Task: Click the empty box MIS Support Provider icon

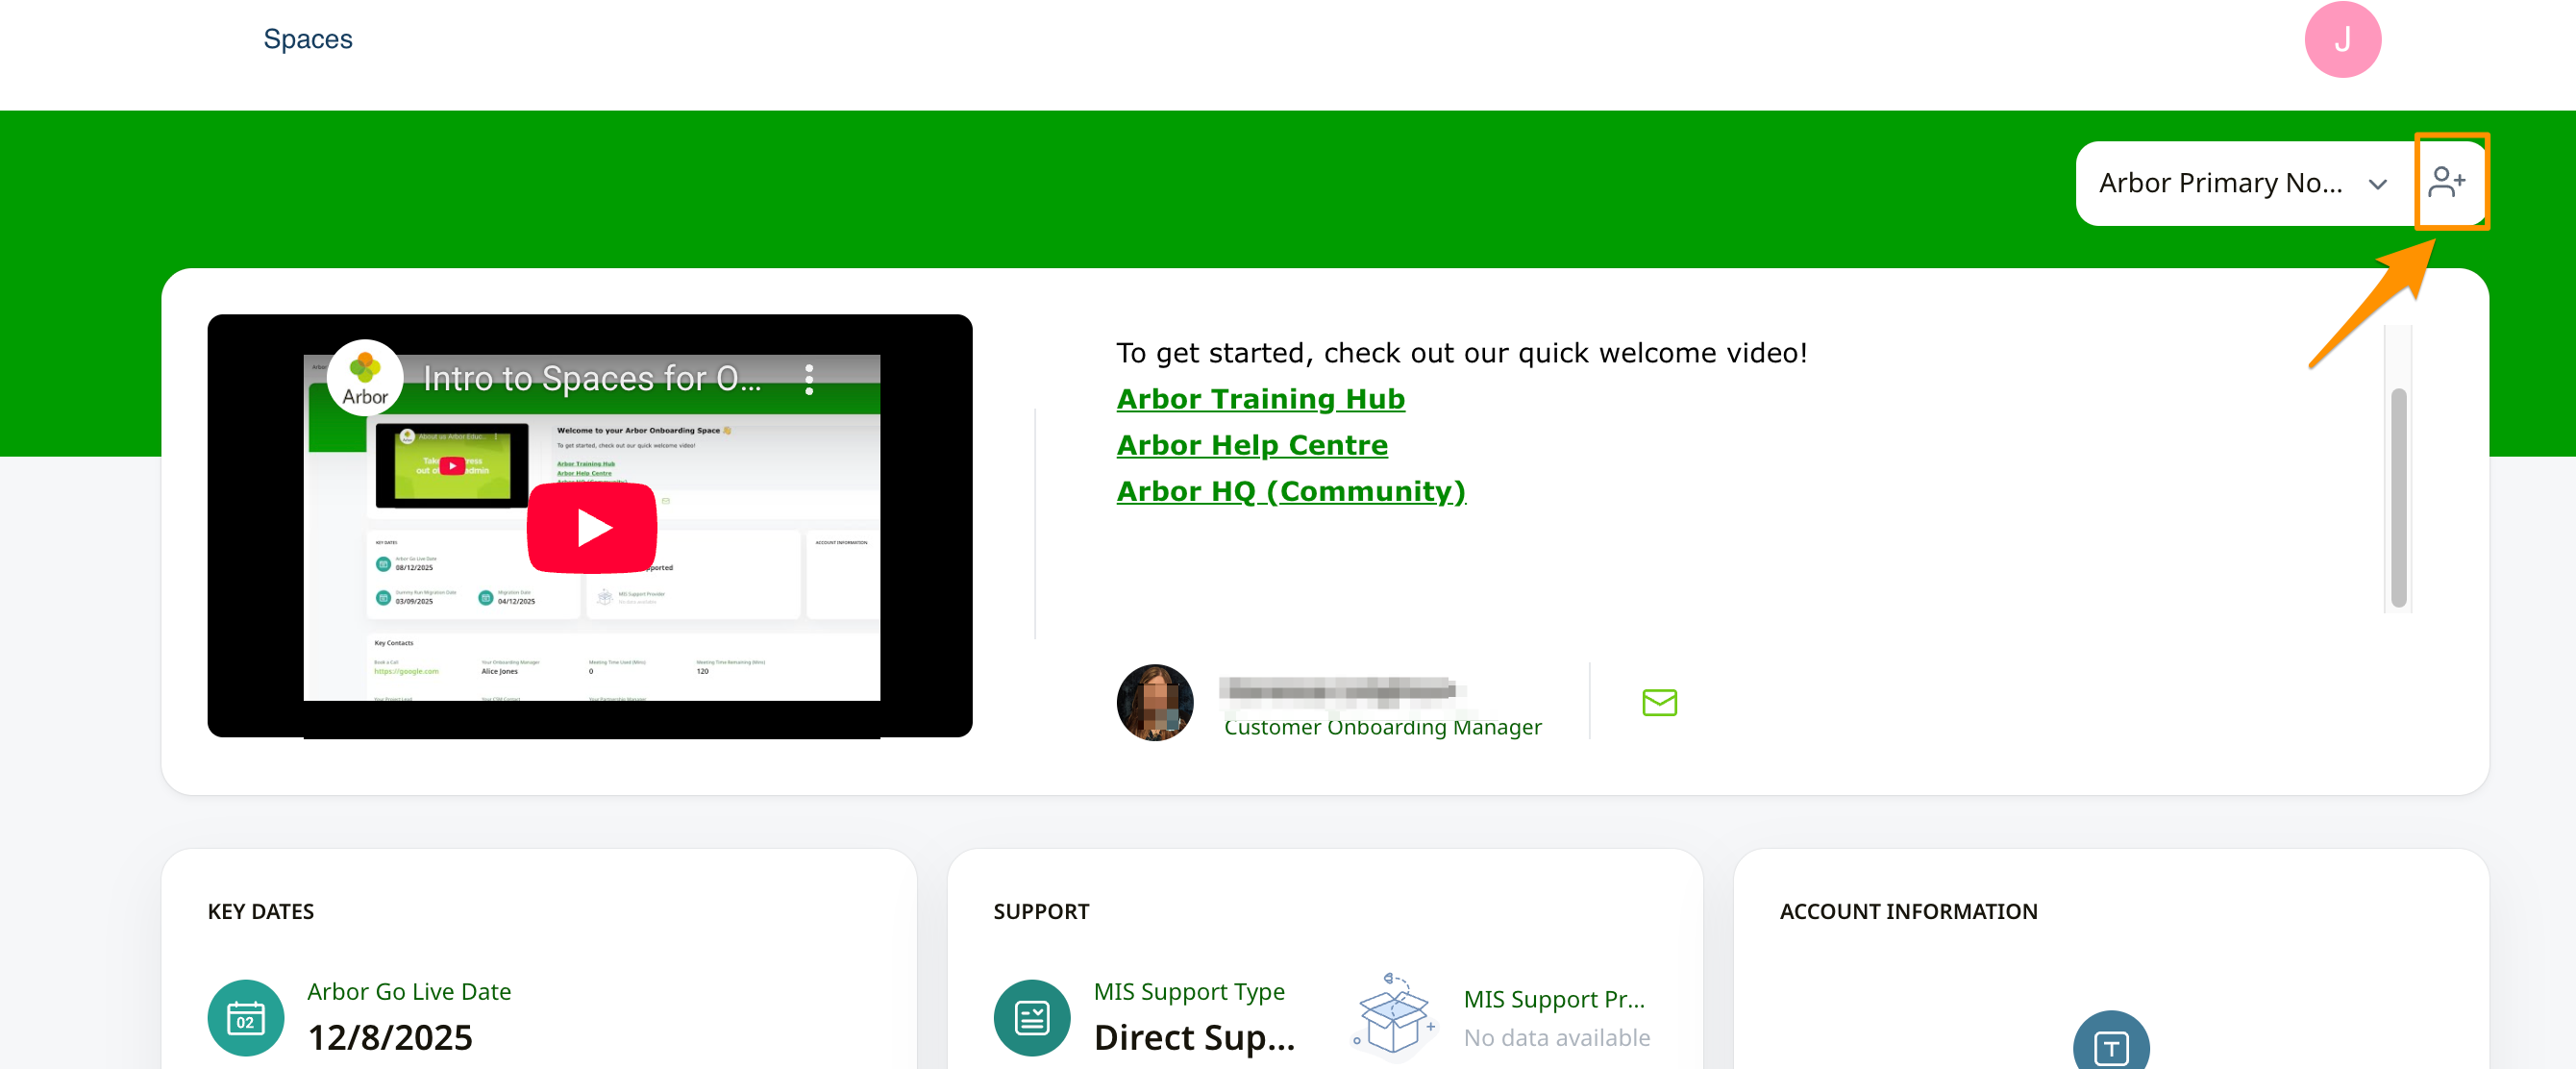Action: (1394, 1017)
